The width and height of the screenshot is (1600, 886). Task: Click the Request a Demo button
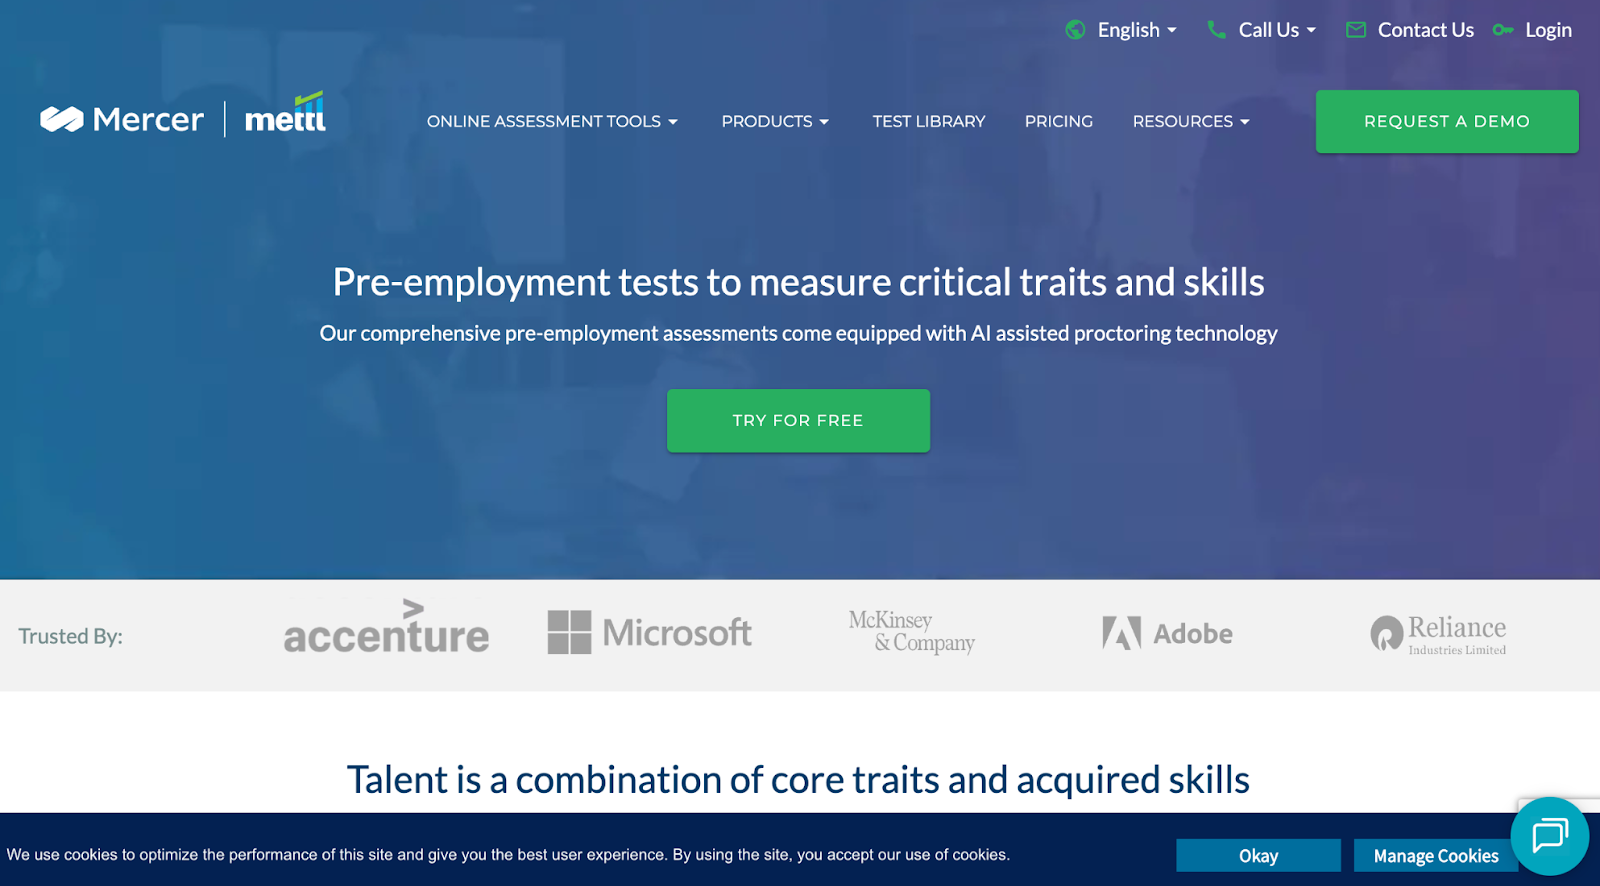pyautogui.click(x=1446, y=121)
